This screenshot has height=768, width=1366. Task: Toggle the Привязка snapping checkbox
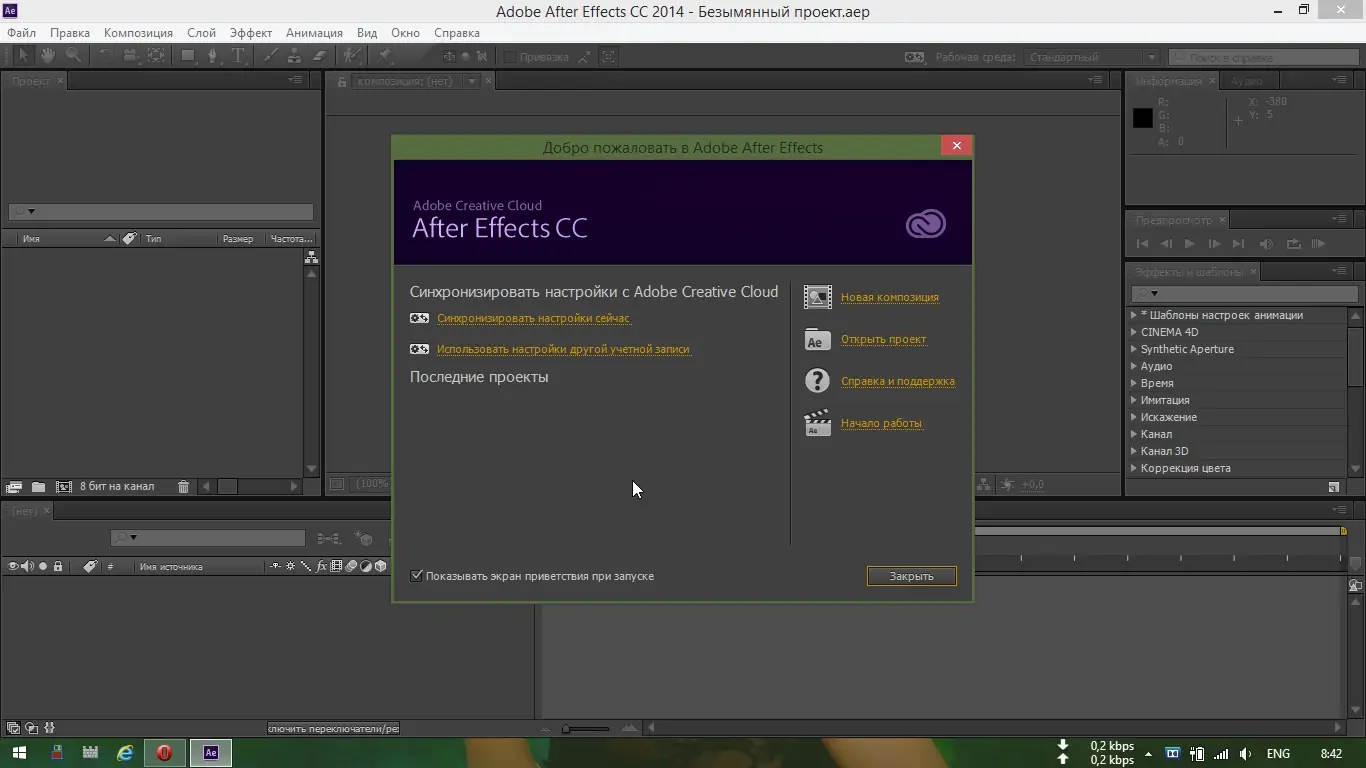[x=509, y=57]
